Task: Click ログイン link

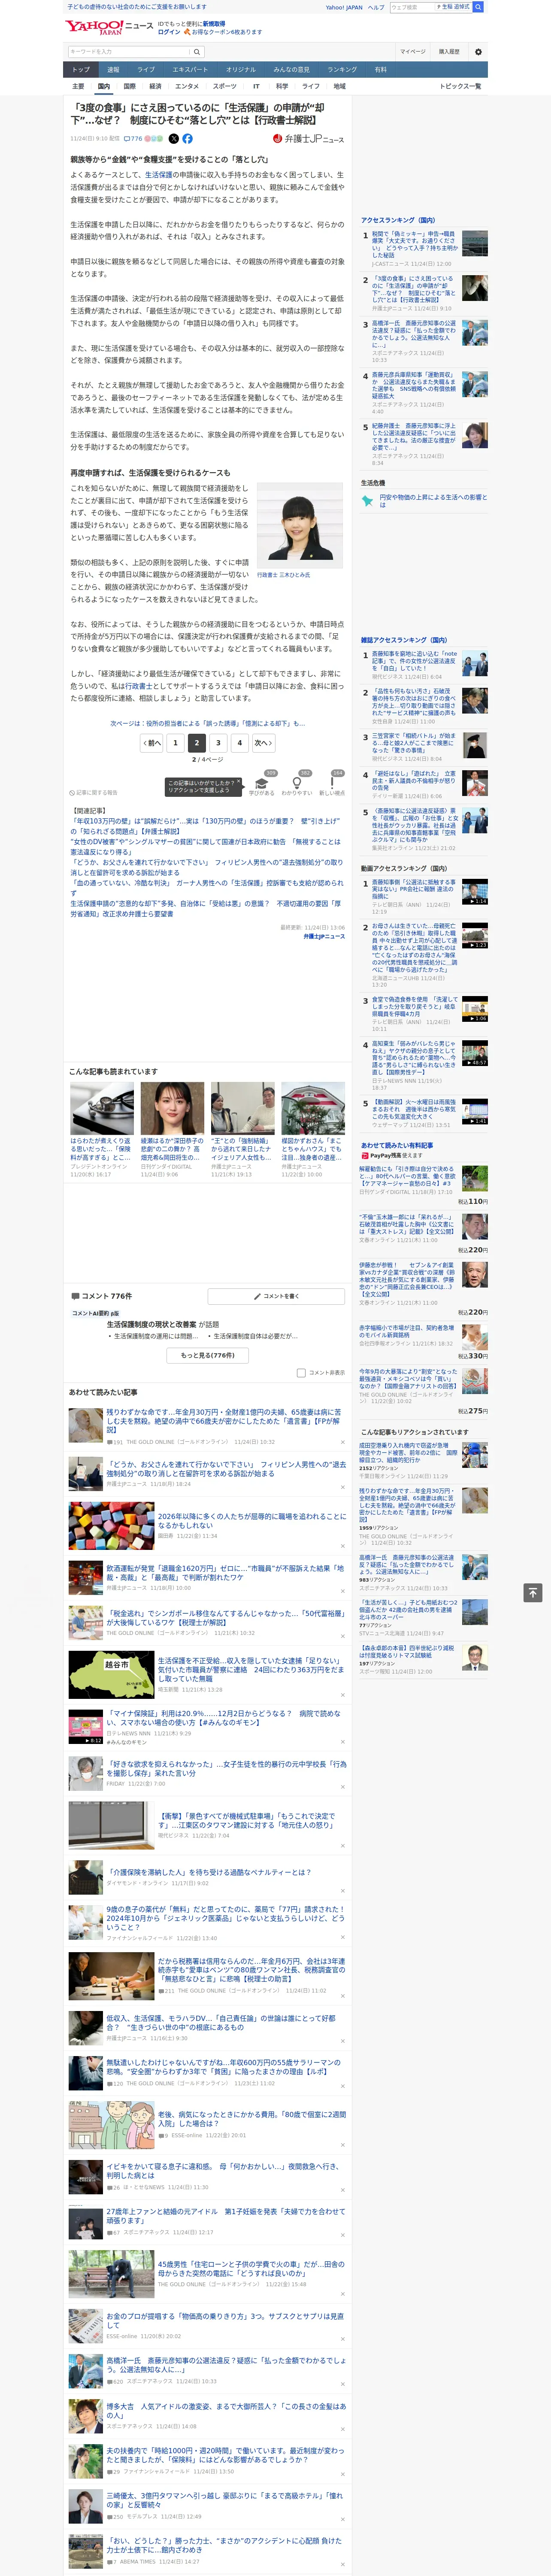Action: 169,32
